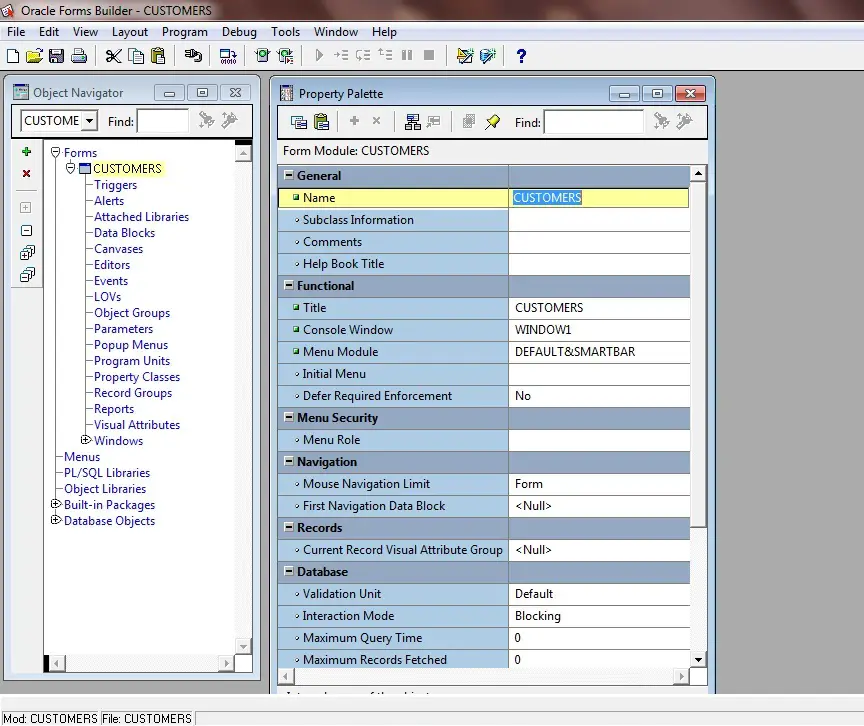Click the Compile module icon
The width and height of the screenshot is (864, 726).
coord(228,56)
